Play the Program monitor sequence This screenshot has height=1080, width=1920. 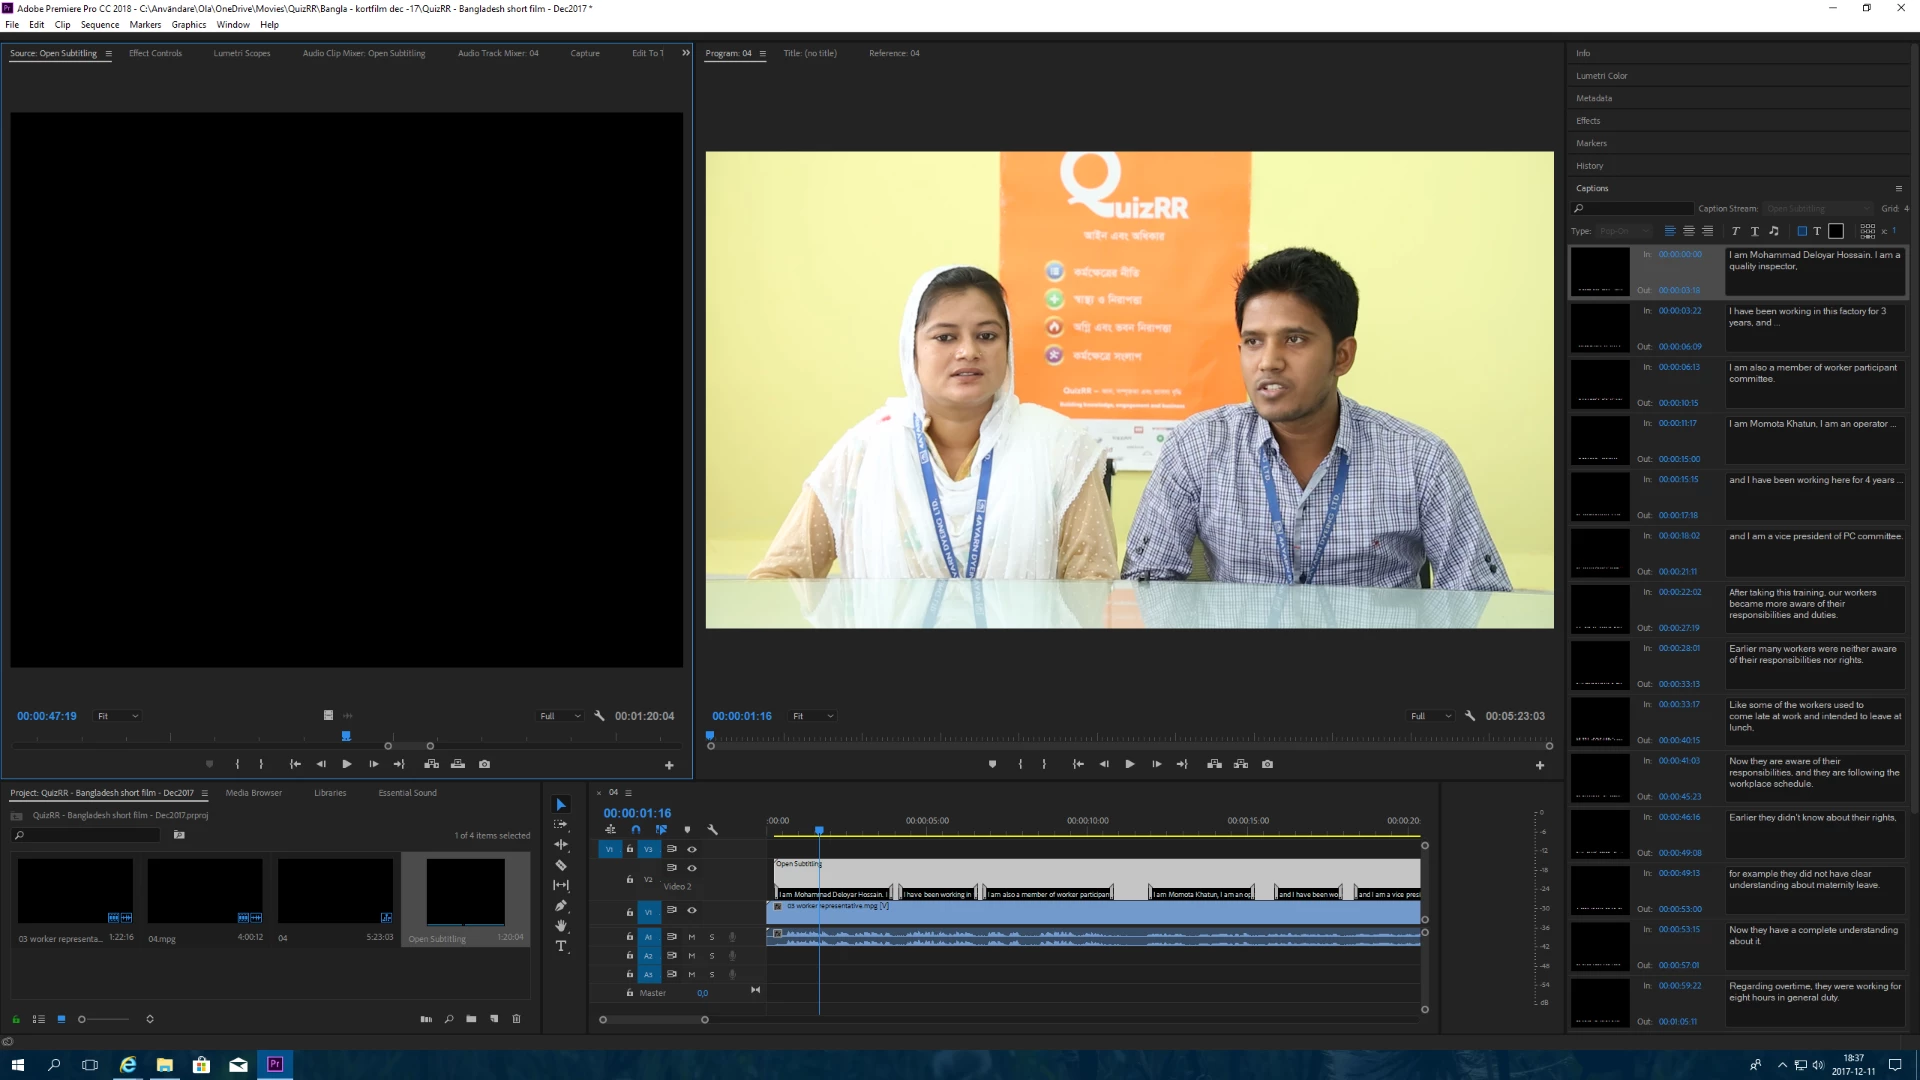(x=1130, y=764)
